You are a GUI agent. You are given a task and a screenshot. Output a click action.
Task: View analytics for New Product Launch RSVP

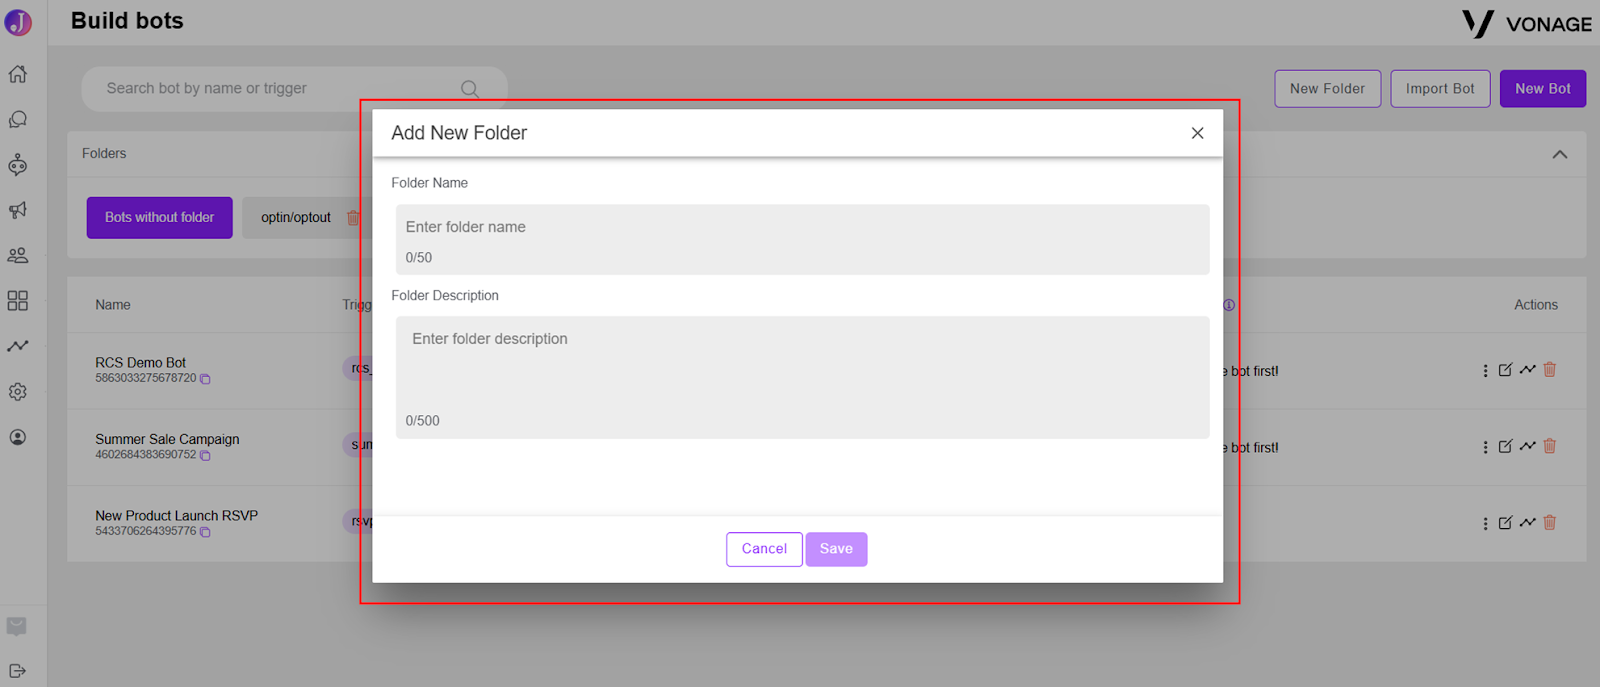pos(1527,523)
